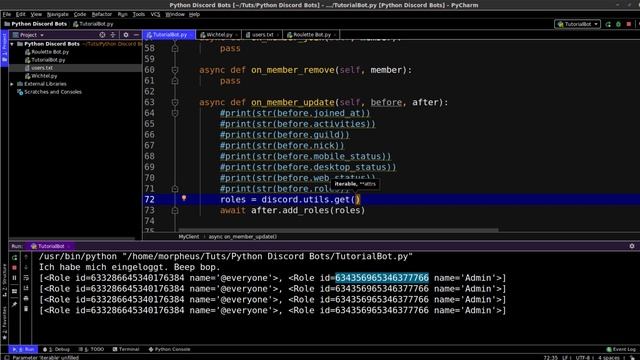Open the File menu
This screenshot has width=640, height=360.
coord(7,14)
